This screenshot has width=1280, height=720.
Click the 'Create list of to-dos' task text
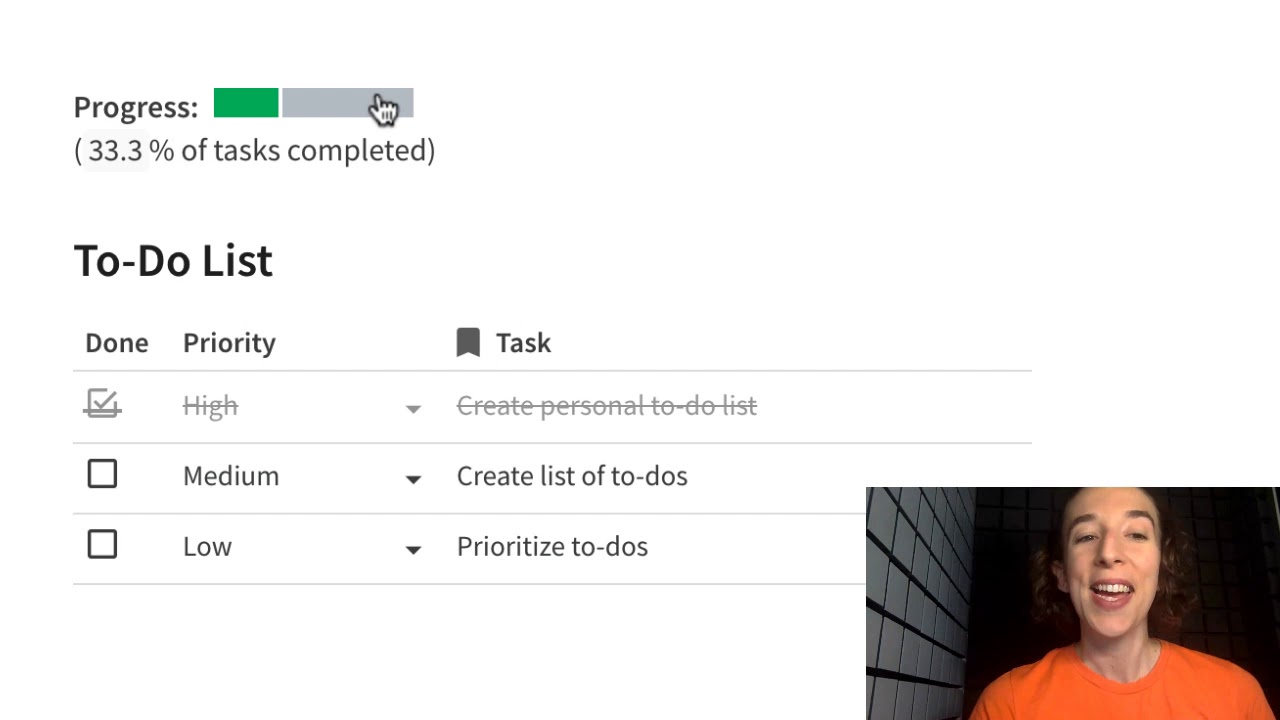pyautogui.click(x=572, y=476)
